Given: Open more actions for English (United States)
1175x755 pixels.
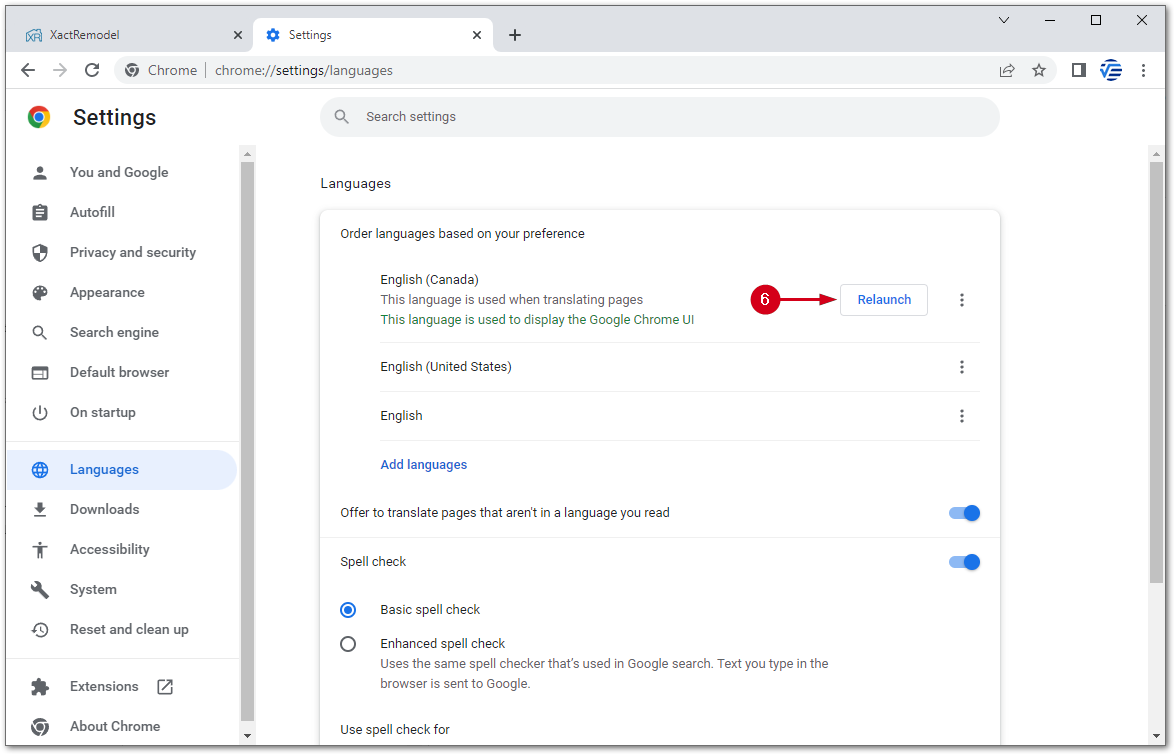Looking at the screenshot, I should coord(962,367).
